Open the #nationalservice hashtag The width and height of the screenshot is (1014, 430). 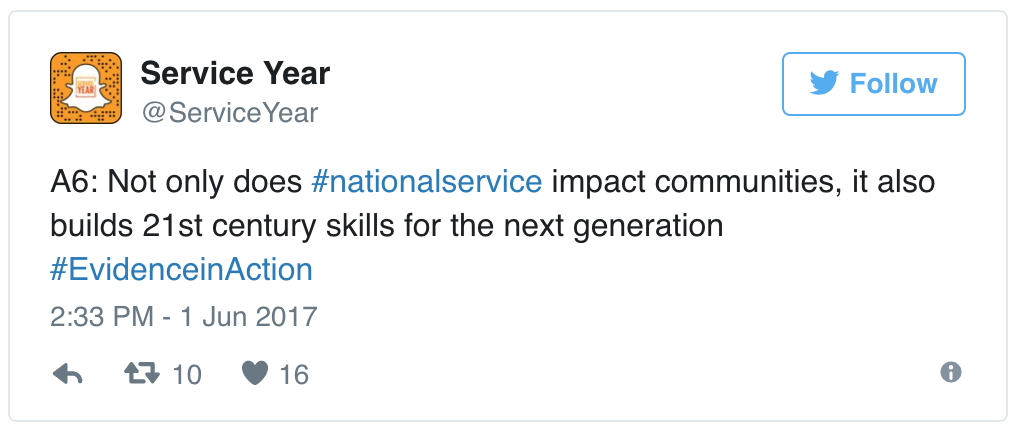click(x=427, y=182)
